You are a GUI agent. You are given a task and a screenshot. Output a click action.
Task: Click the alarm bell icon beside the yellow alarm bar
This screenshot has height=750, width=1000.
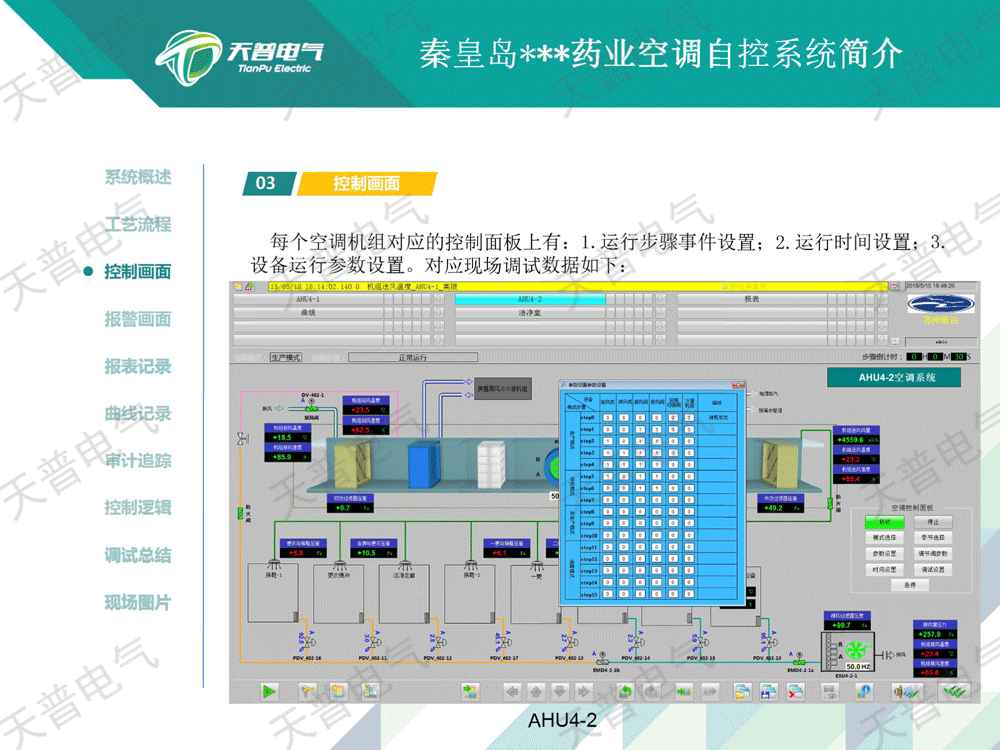point(249,286)
